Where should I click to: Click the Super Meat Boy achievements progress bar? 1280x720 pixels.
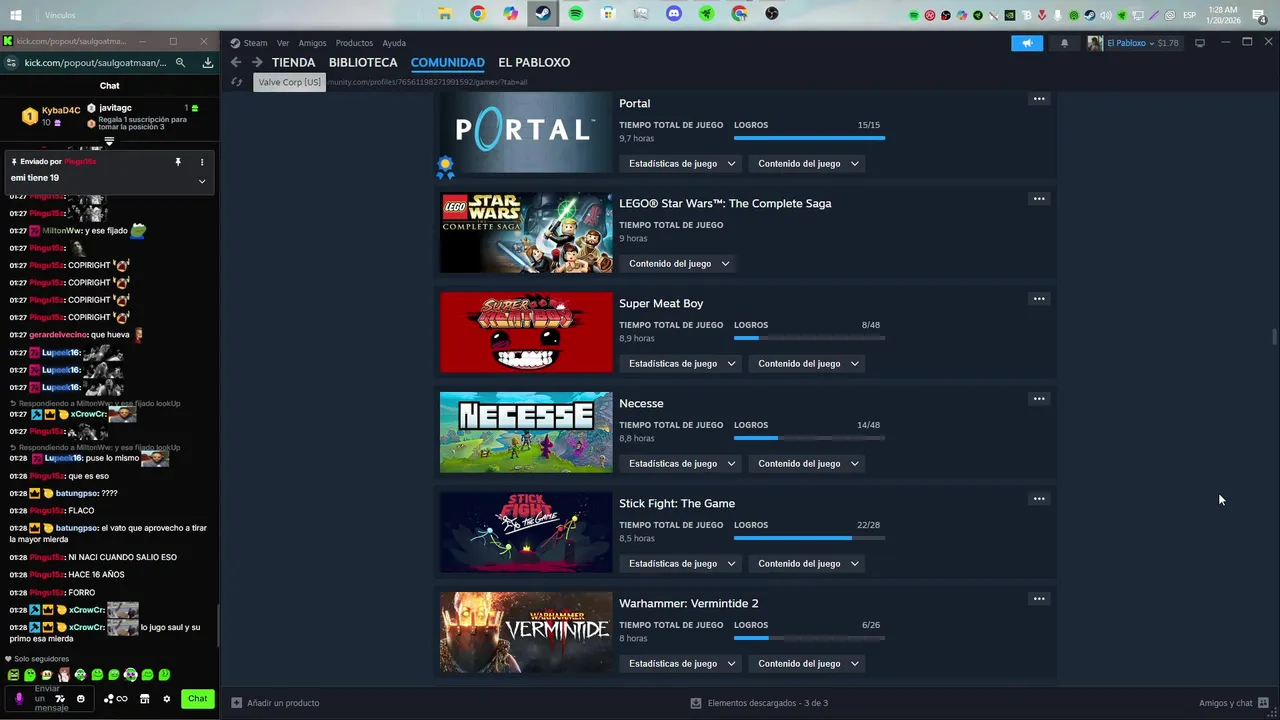[x=809, y=338]
